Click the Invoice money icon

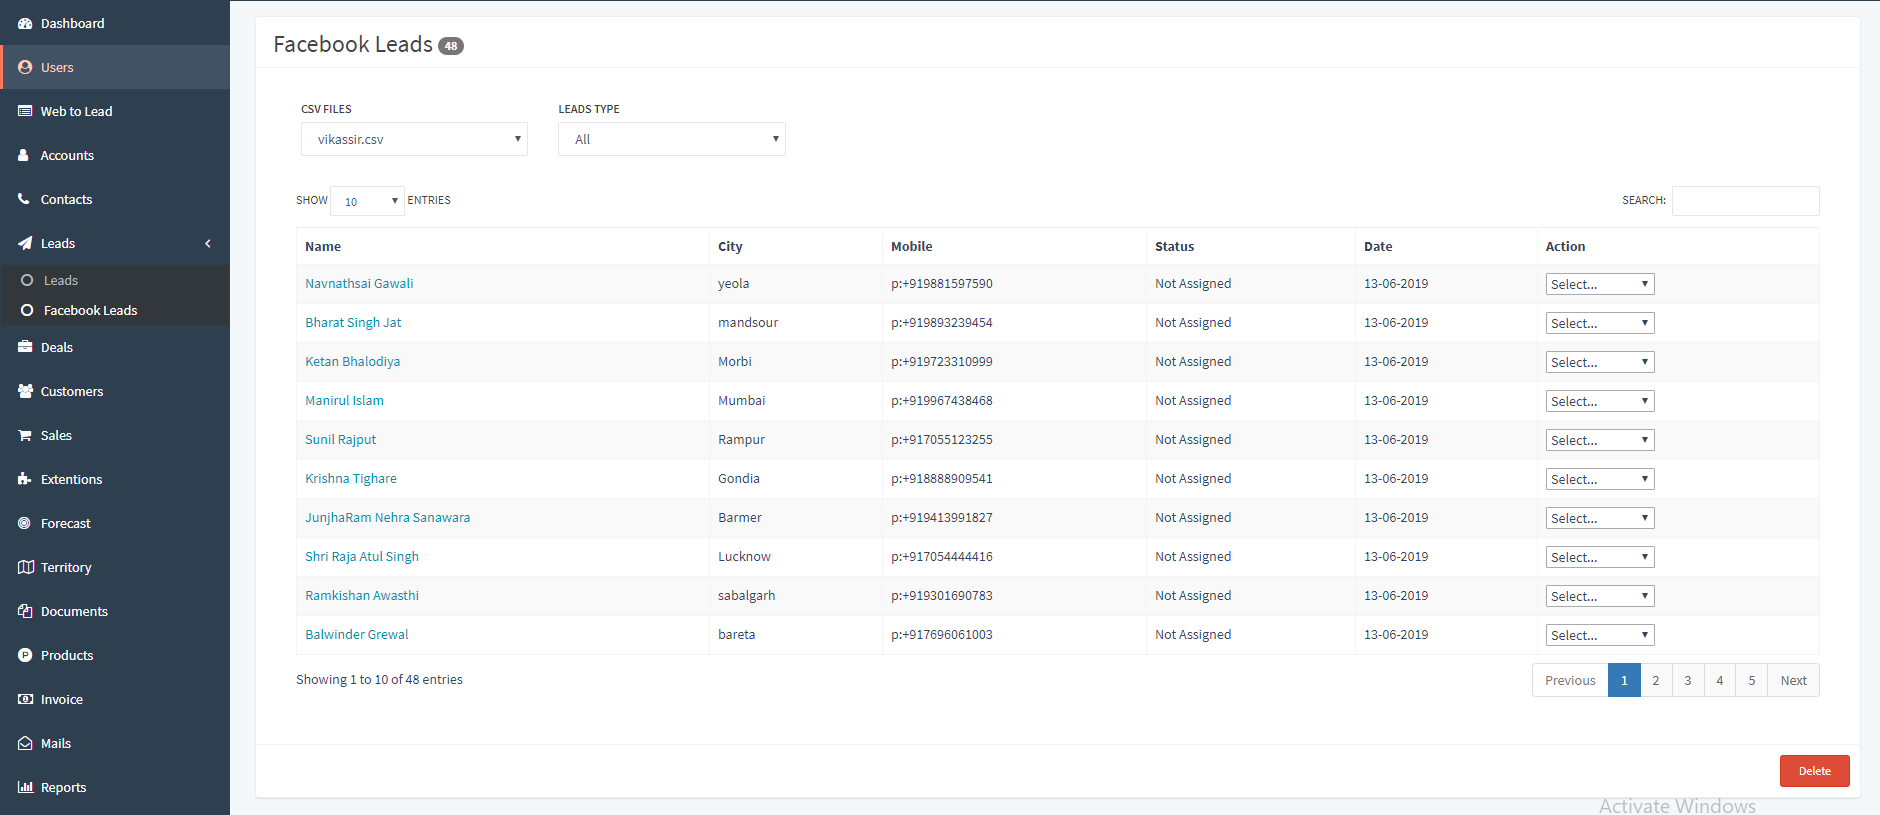click(25, 699)
